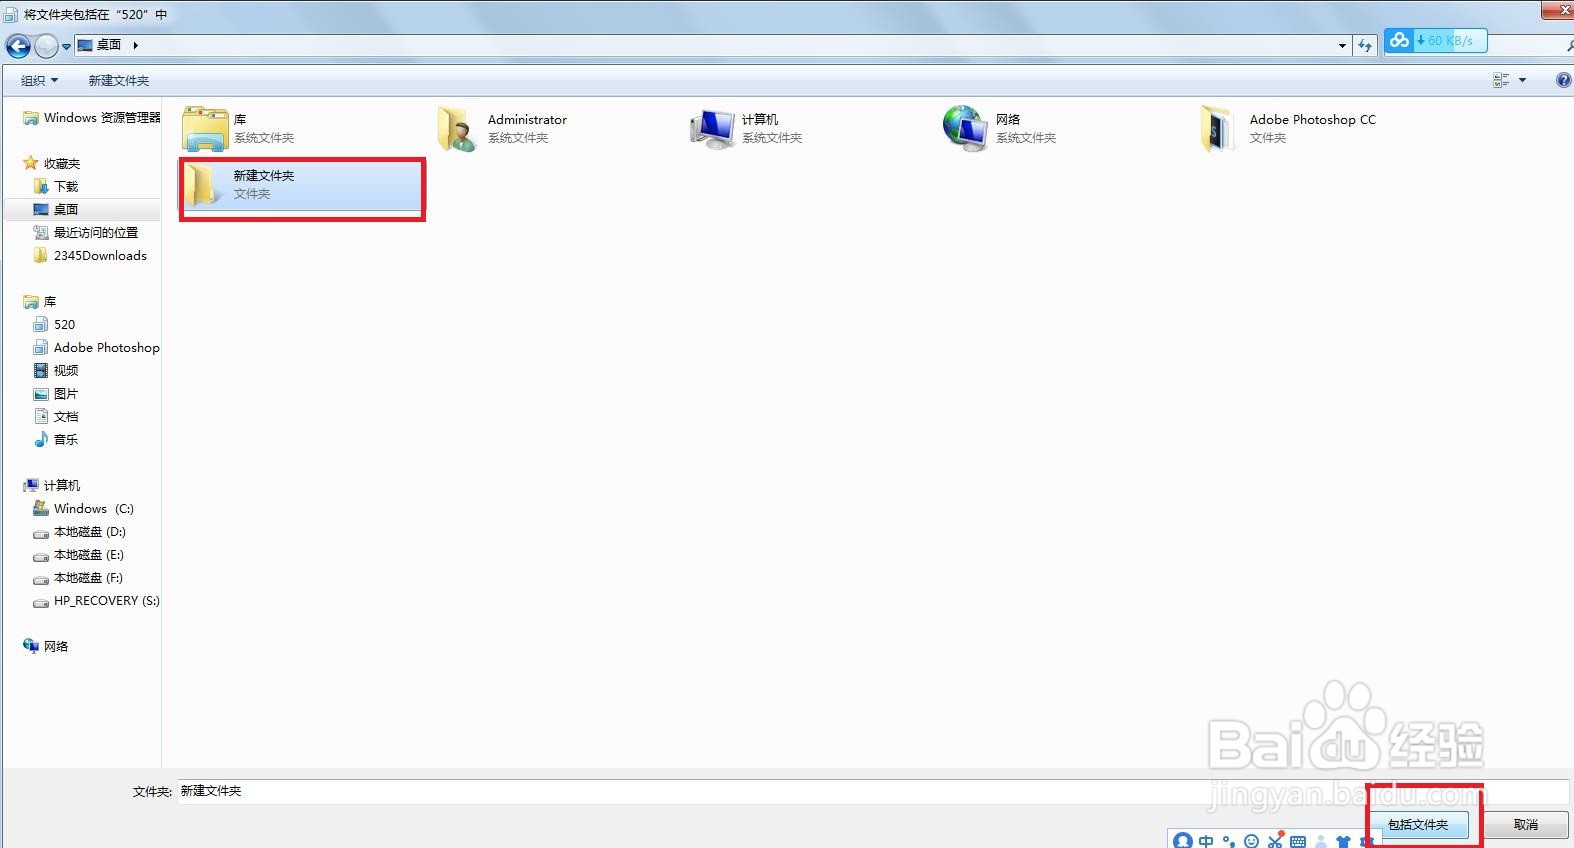The width and height of the screenshot is (1574, 848).
Task: Change view using the view icon
Action: [x=1500, y=80]
